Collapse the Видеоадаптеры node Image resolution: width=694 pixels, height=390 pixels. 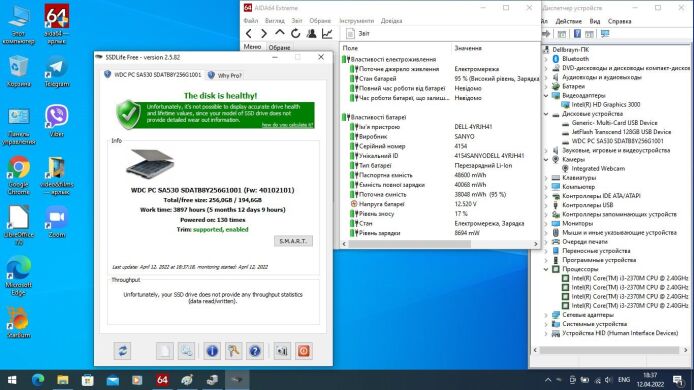click(546, 96)
